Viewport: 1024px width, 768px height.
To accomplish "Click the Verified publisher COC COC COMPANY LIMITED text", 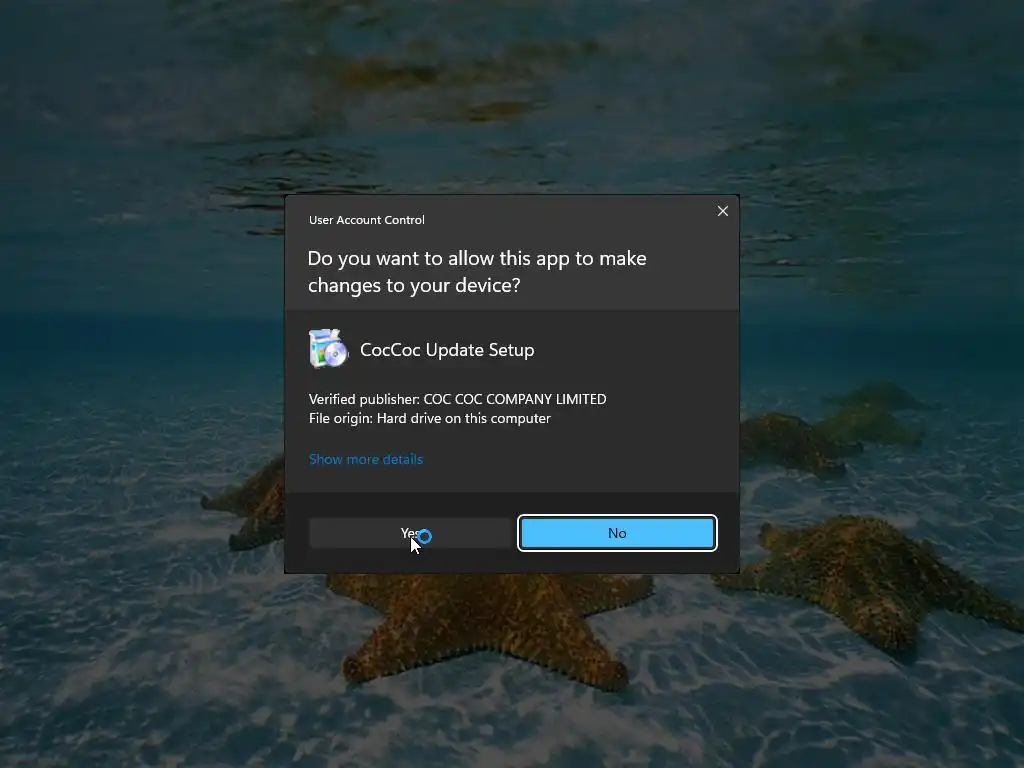I will pos(457,399).
